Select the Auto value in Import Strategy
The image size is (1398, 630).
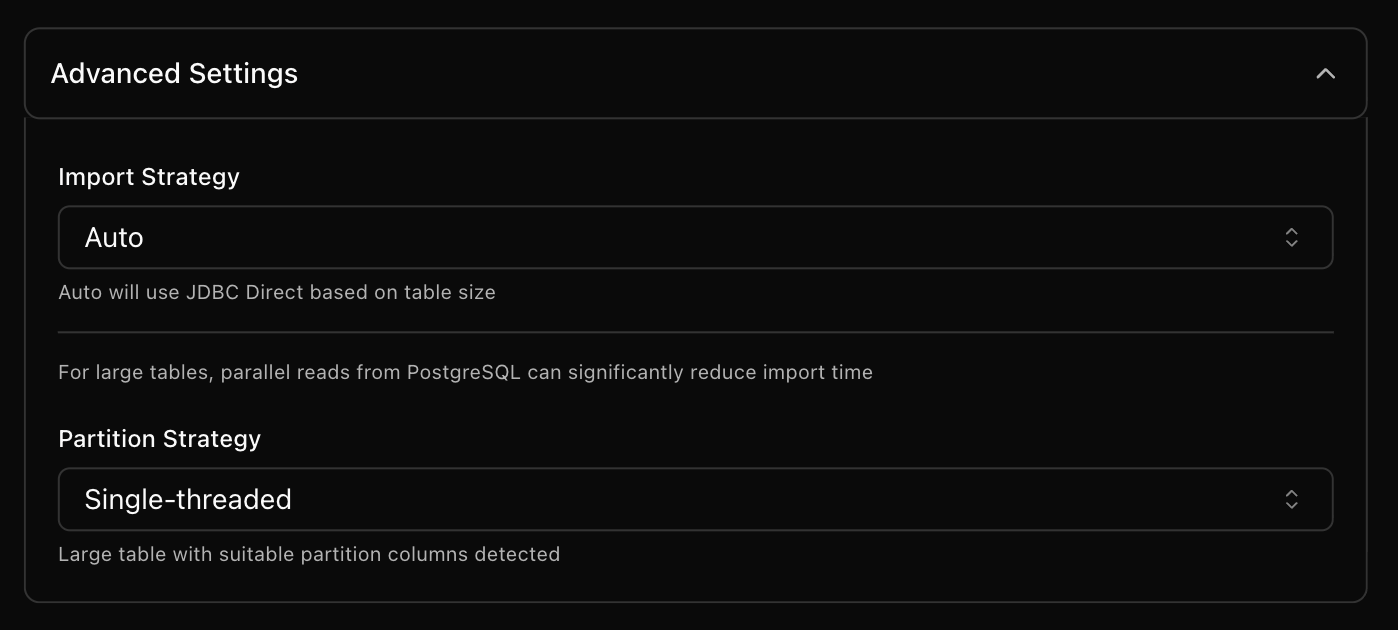coord(113,237)
